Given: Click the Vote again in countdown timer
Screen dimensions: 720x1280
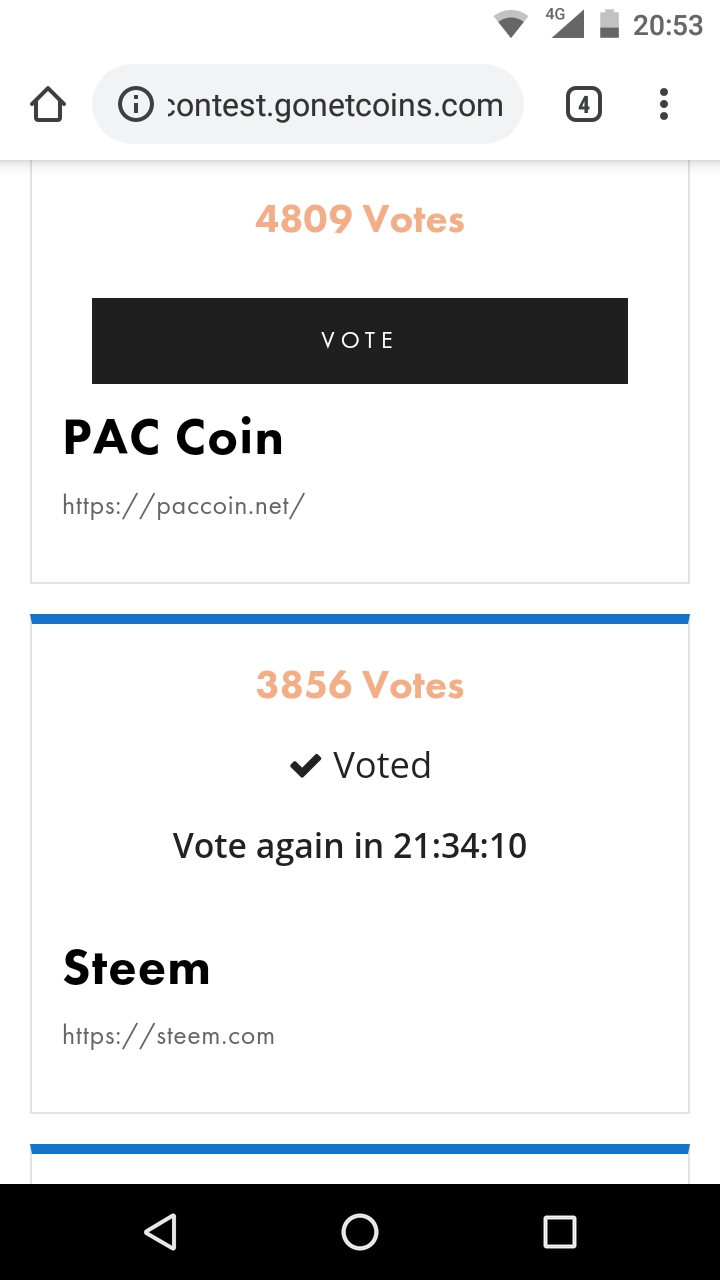Looking at the screenshot, I should pyautogui.click(x=350, y=846).
